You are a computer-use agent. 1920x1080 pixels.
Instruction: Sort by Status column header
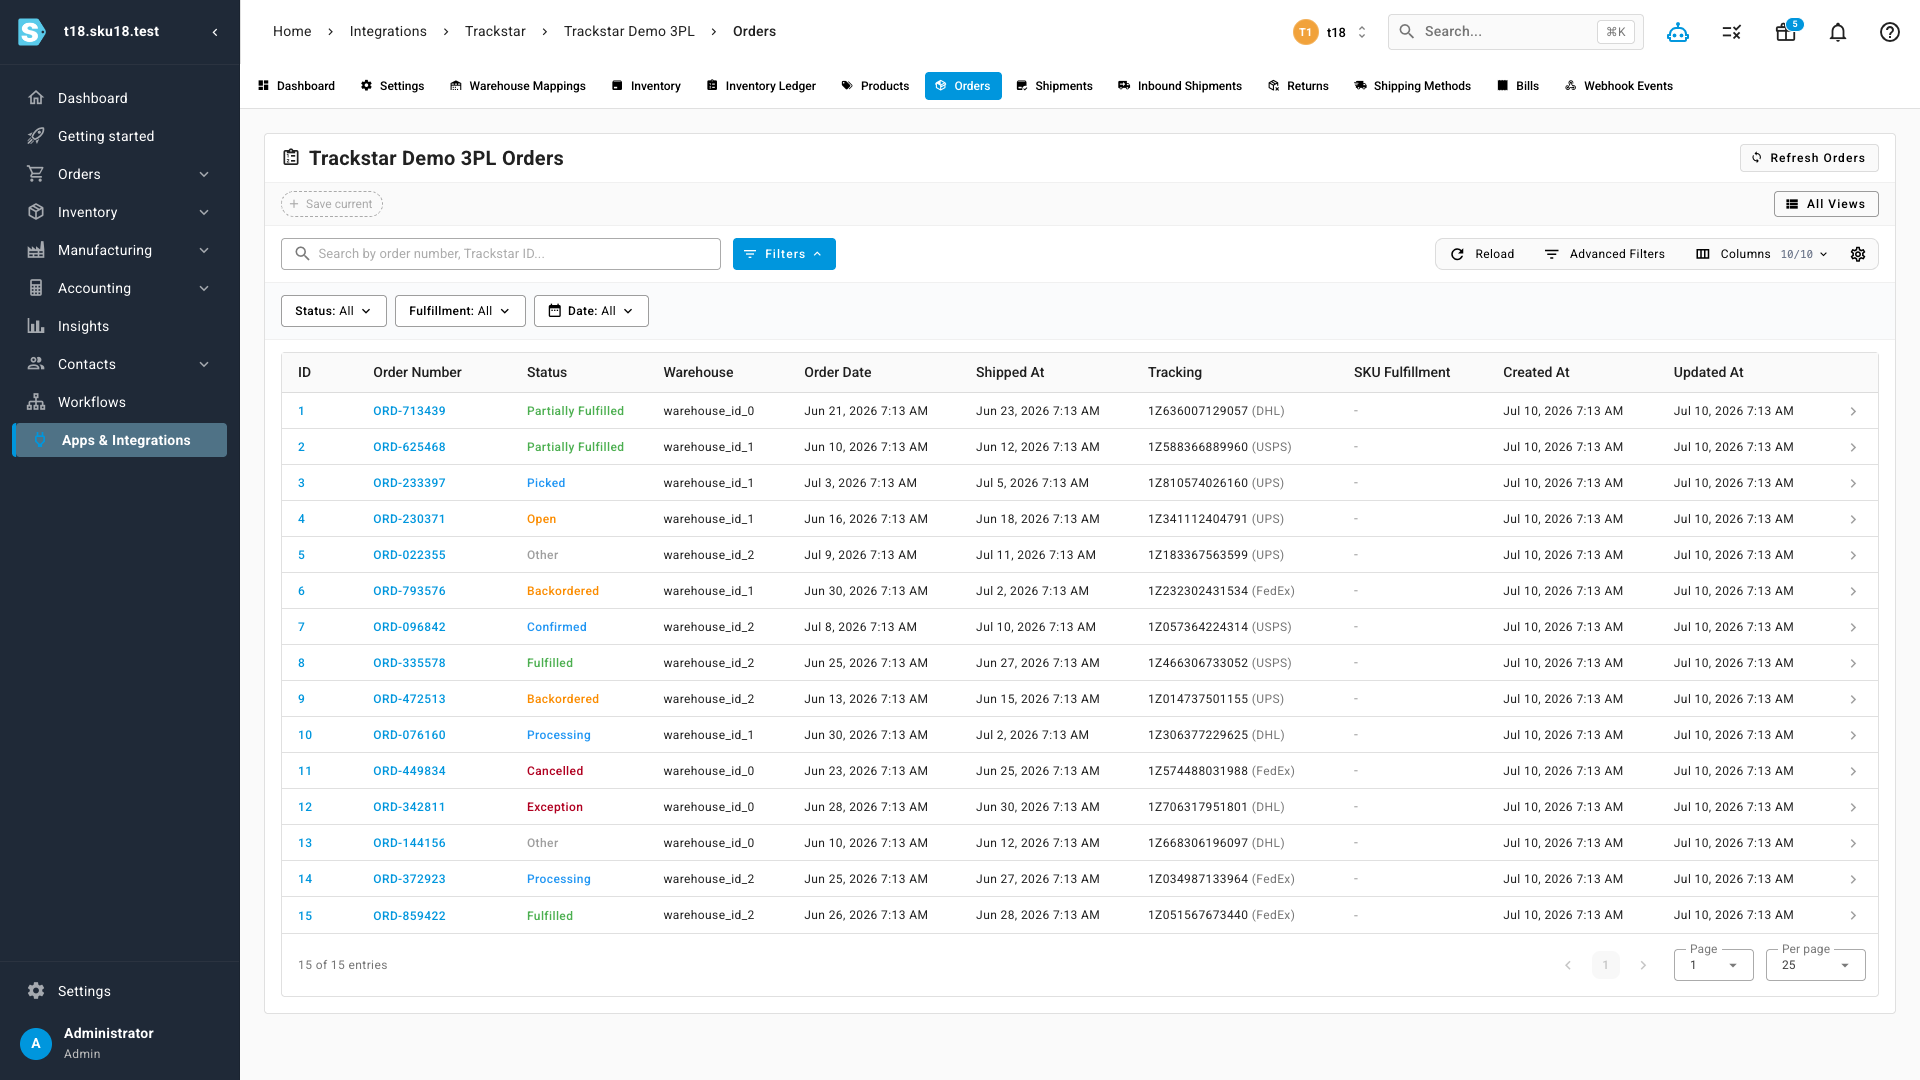tap(547, 372)
